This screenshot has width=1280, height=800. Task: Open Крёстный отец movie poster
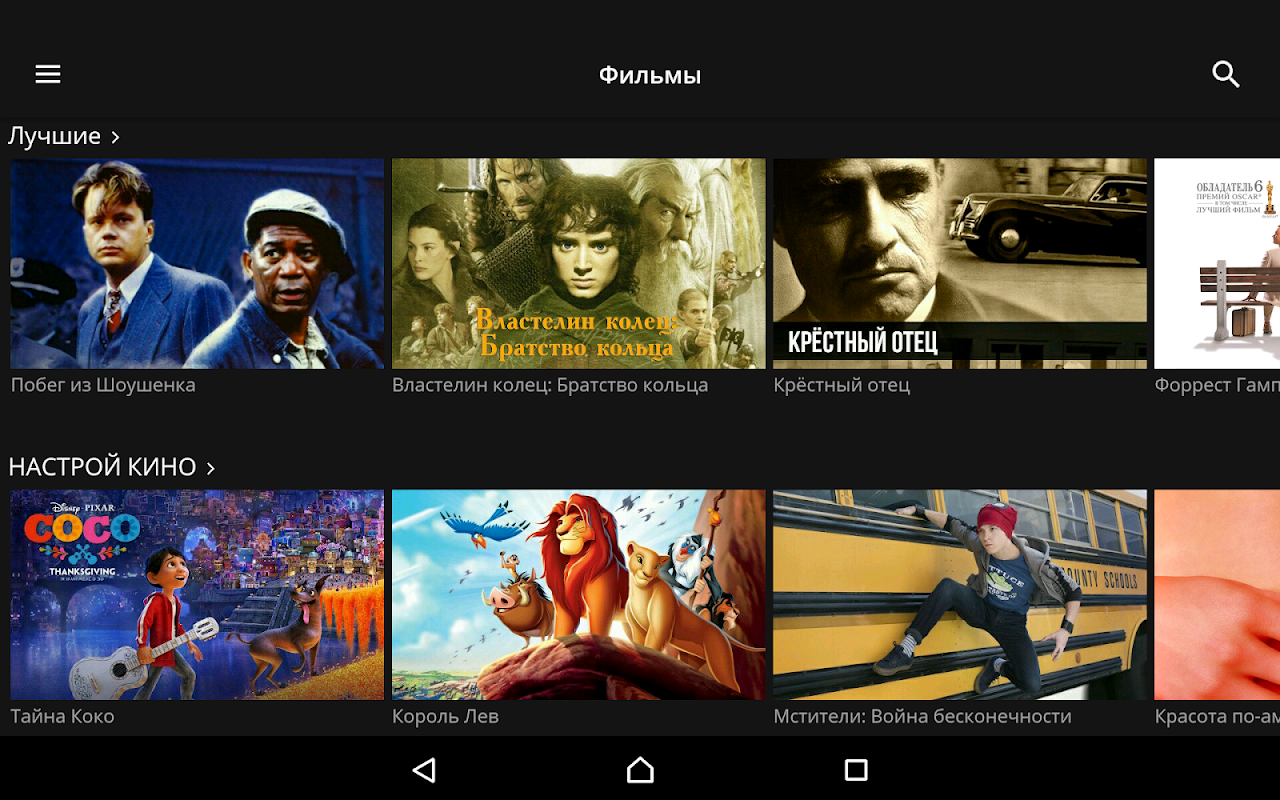pyautogui.click(x=960, y=264)
